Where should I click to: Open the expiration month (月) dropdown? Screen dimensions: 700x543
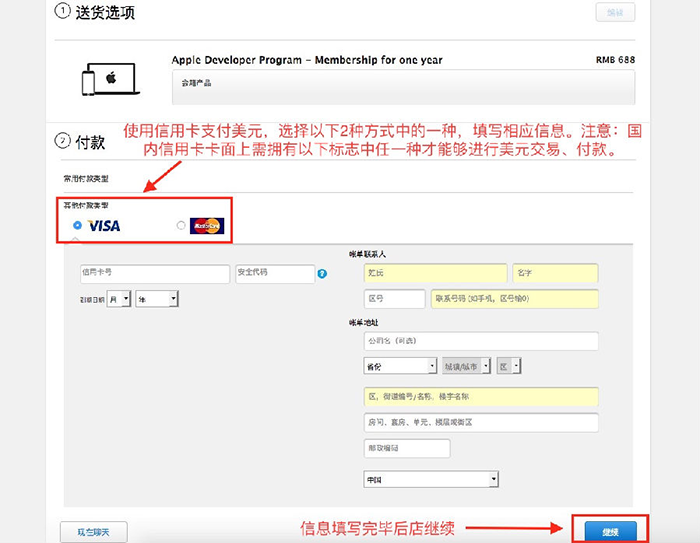[x=117, y=298]
